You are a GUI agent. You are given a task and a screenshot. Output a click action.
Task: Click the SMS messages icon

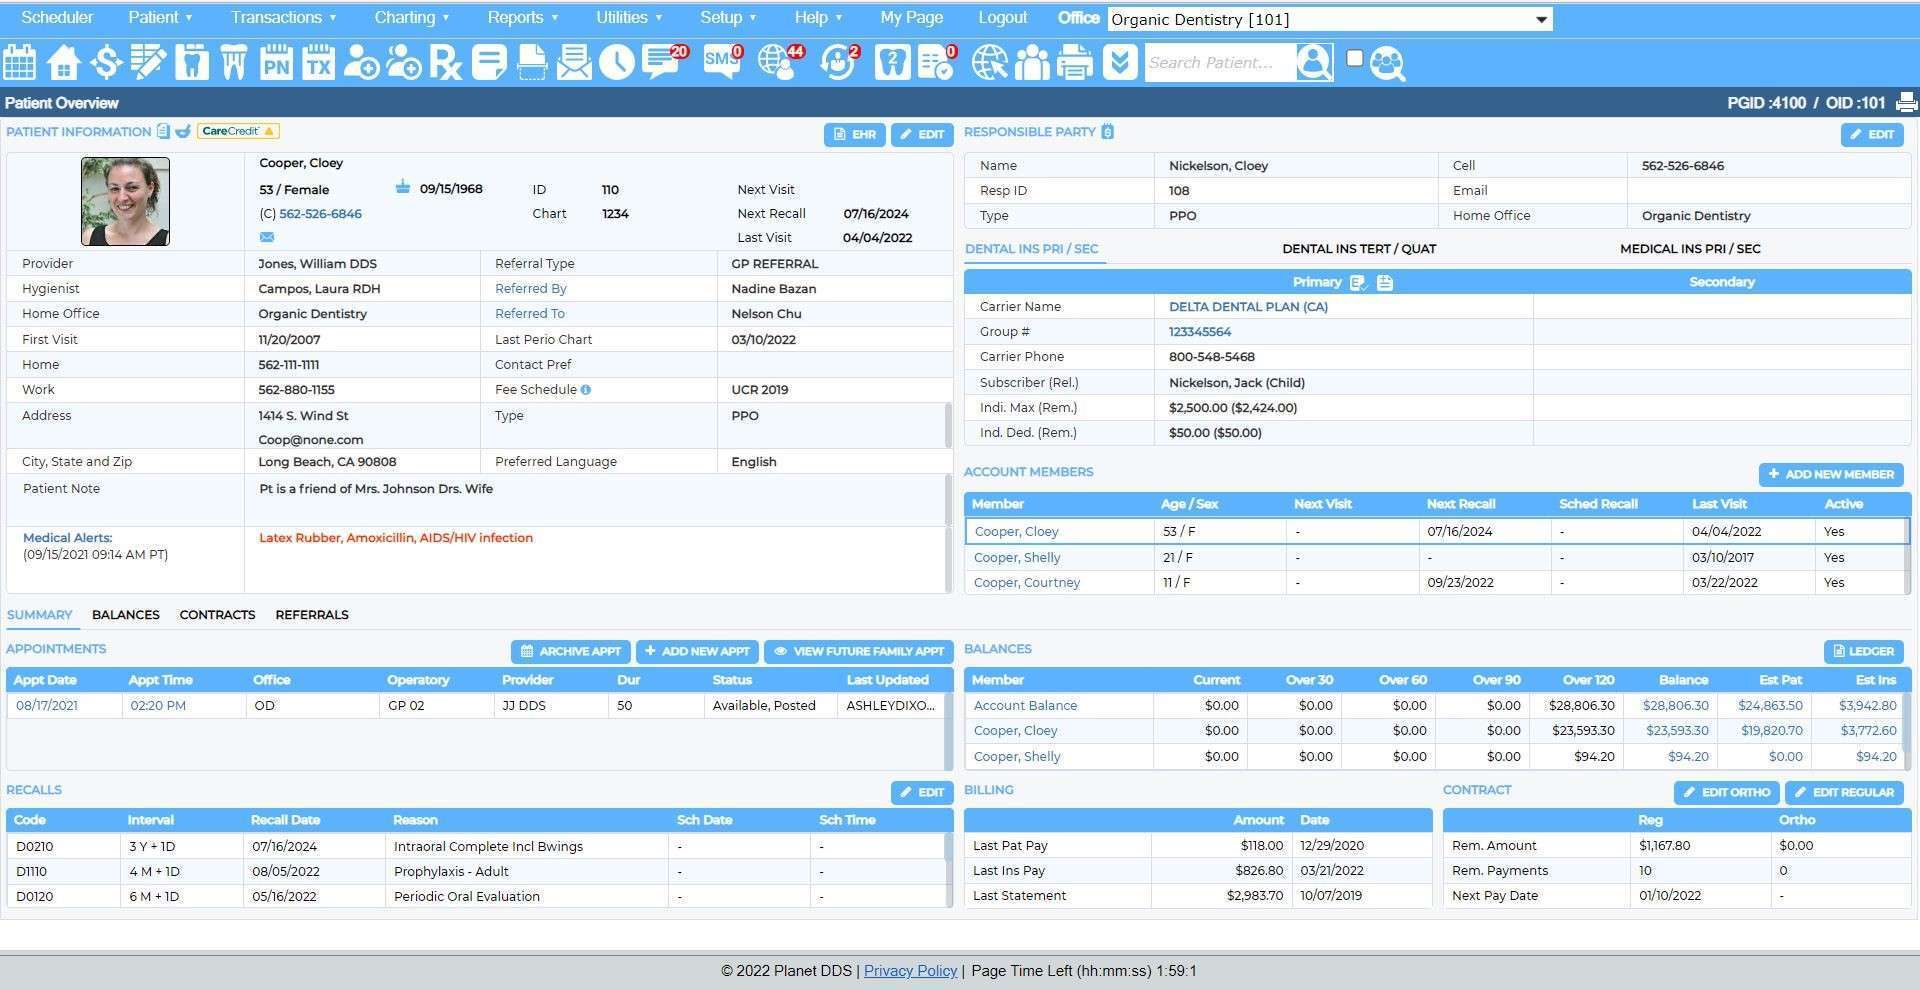click(721, 62)
